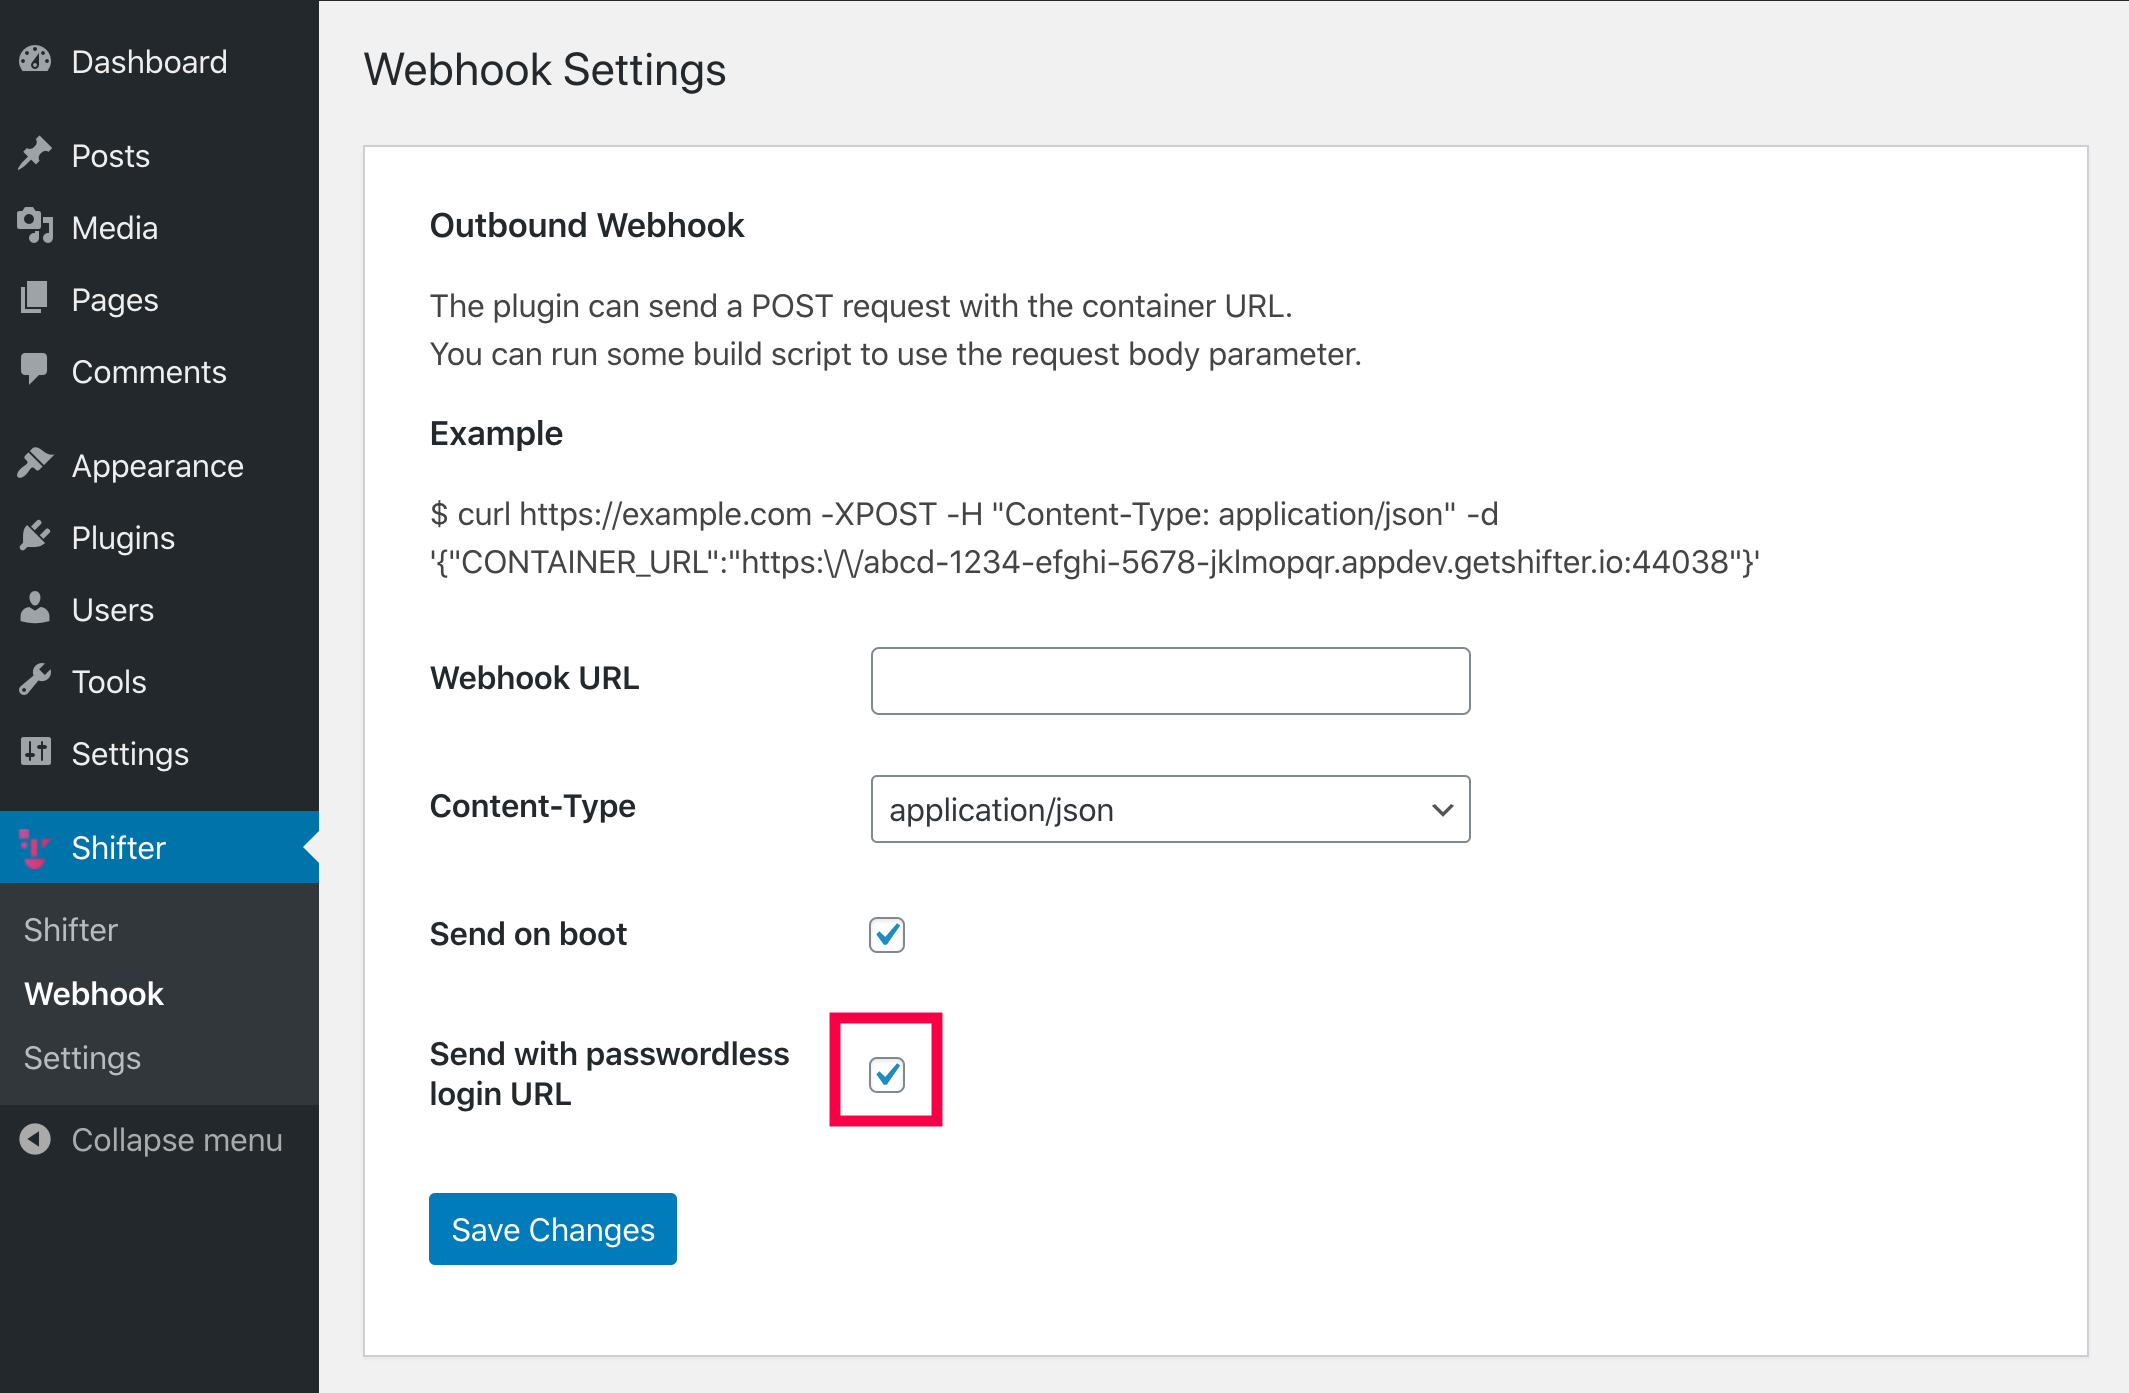Focus the Webhook URL input field
The height and width of the screenshot is (1393, 2129).
pyautogui.click(x=1170, y=681)
